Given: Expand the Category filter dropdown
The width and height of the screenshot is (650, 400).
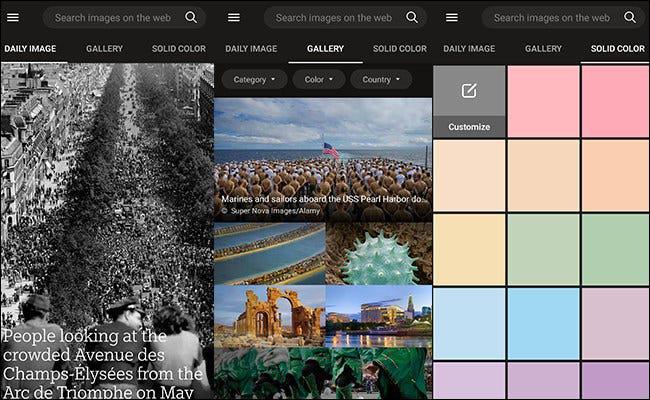Looking at the screenshot, I should [254, 79].
